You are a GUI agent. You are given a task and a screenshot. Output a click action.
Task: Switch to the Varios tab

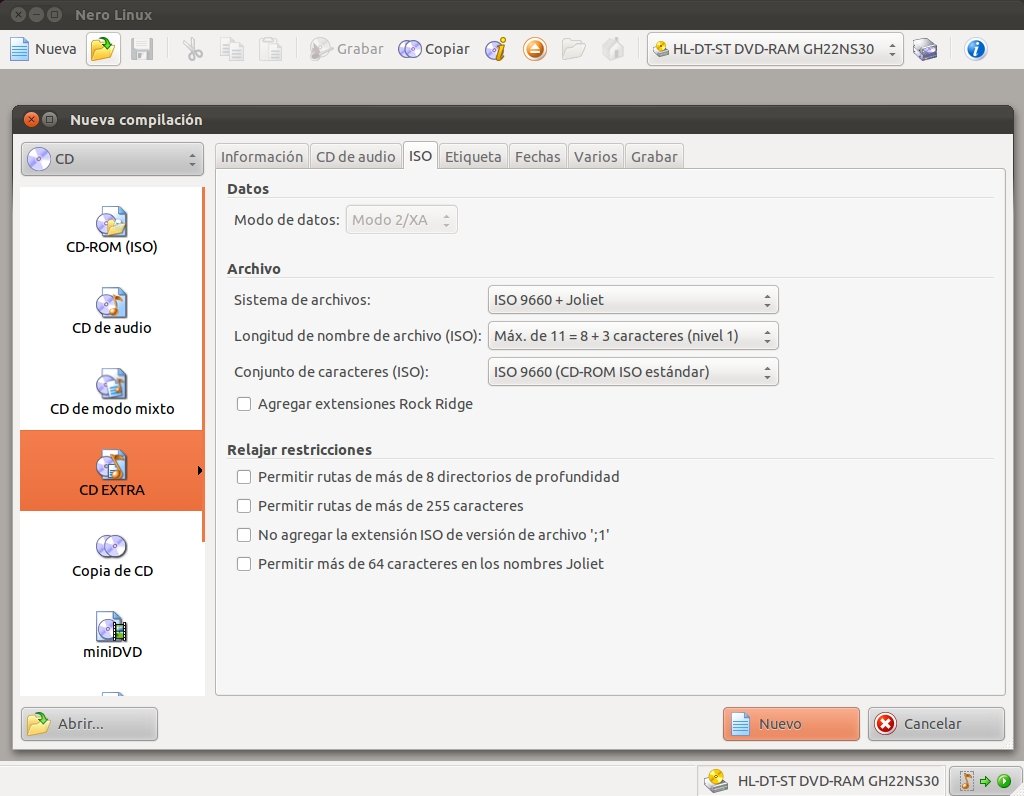coord(596,157)
